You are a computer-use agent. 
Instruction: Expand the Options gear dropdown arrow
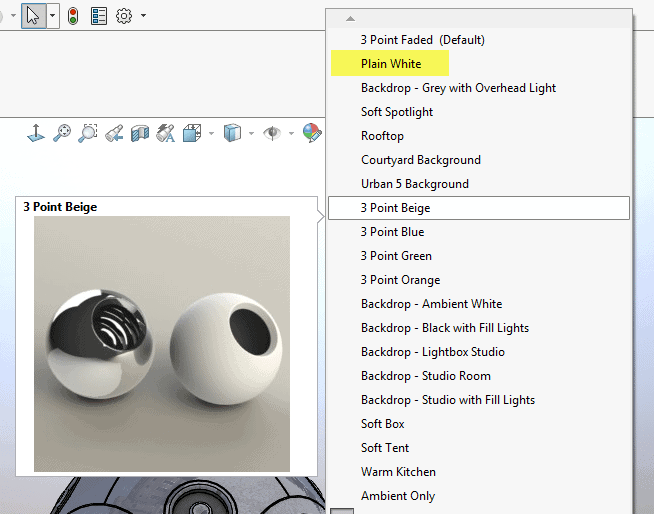[144, 16]
